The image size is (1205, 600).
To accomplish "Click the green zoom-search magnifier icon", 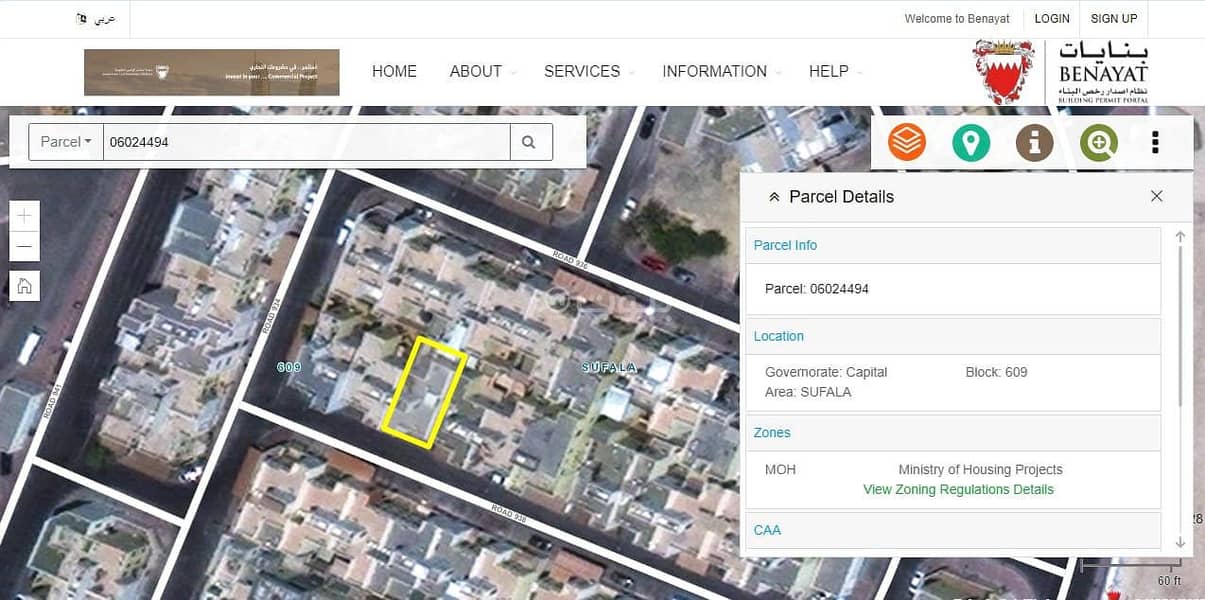I will (1098, 143).
